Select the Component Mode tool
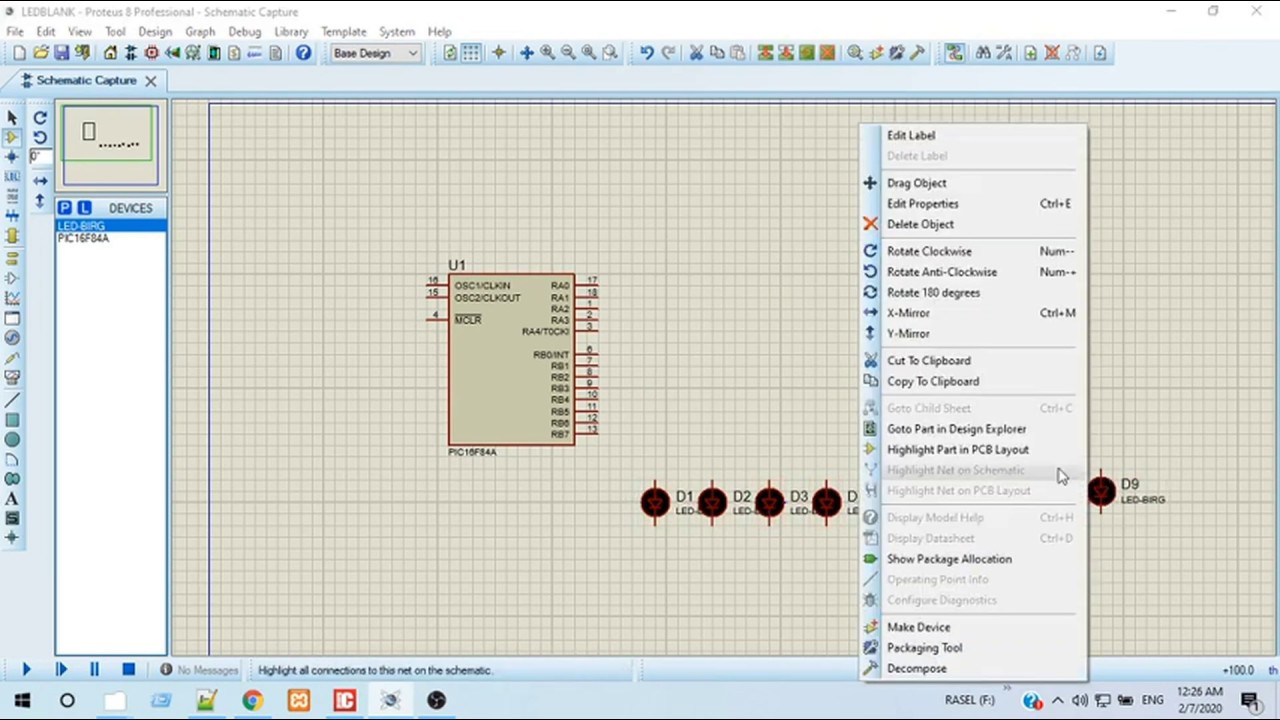Image resolution: width=1280 pixels, height=720 pixels. pyautogui.click(x=12, y=137)
